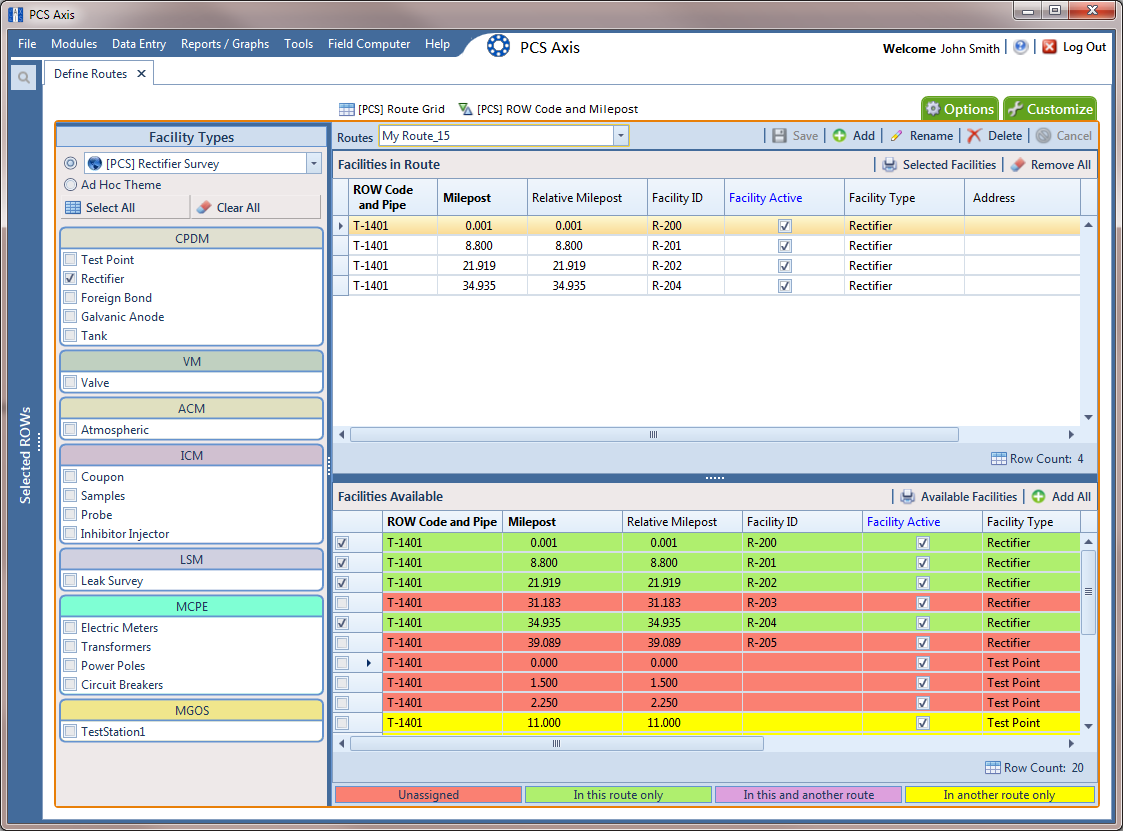Viewport: 1123px width, 831px height.
Task: Click the upper Row Count grid icon
Action: click(x=998, y=458)
